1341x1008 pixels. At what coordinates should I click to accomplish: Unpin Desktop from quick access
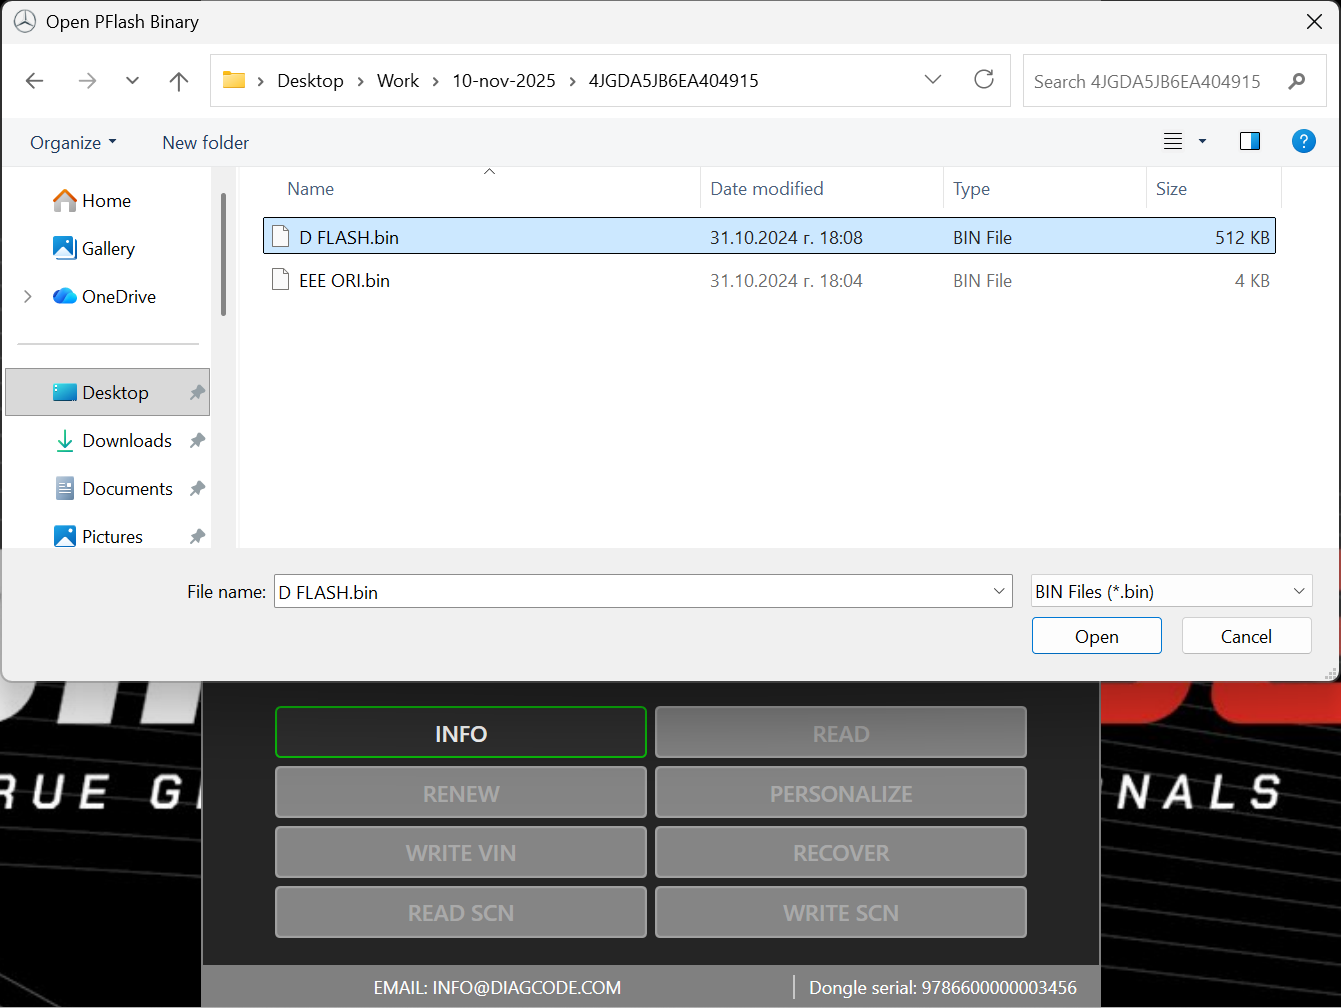point(197,393)
